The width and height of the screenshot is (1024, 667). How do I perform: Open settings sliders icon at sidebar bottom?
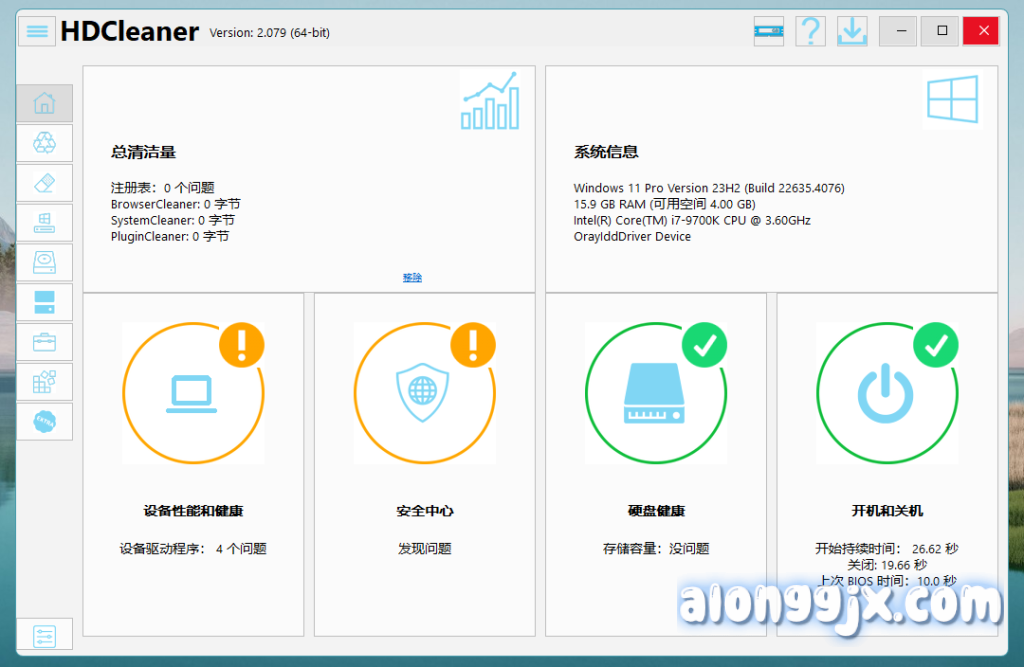tap(45, 635)
